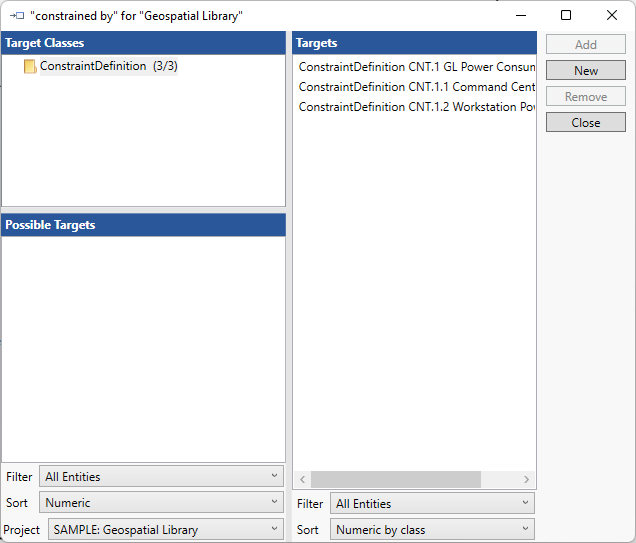The image size is (636, 543).
Task: Select ConstraintDefinition (3/3) target class
Action: 108,67
